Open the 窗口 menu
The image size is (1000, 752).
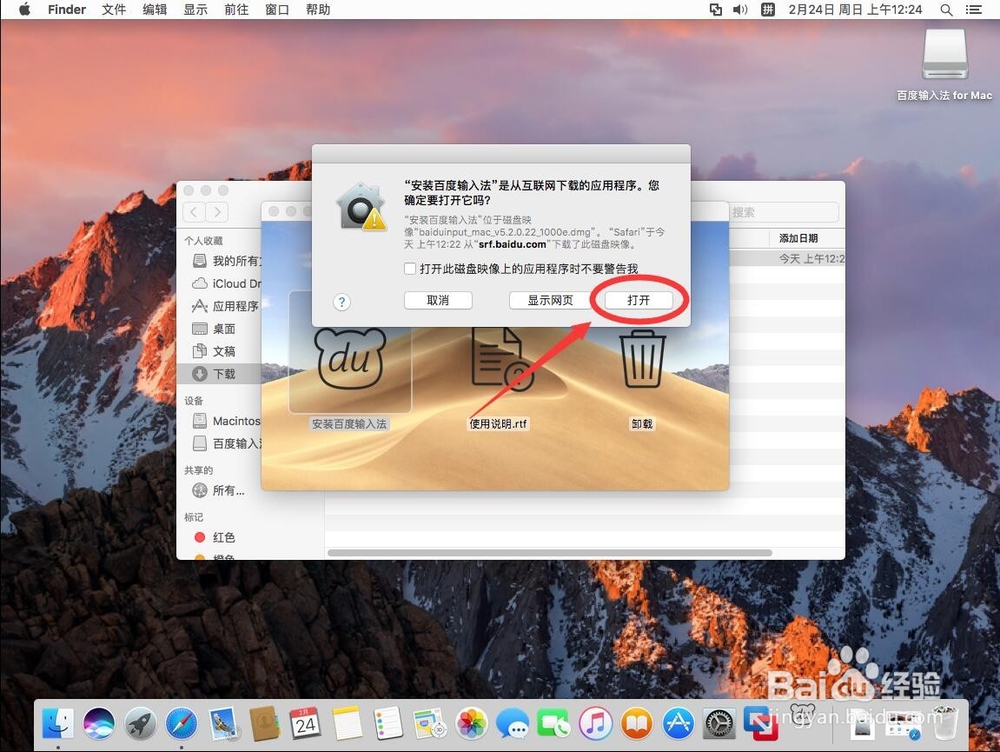[x=277, y=10]
